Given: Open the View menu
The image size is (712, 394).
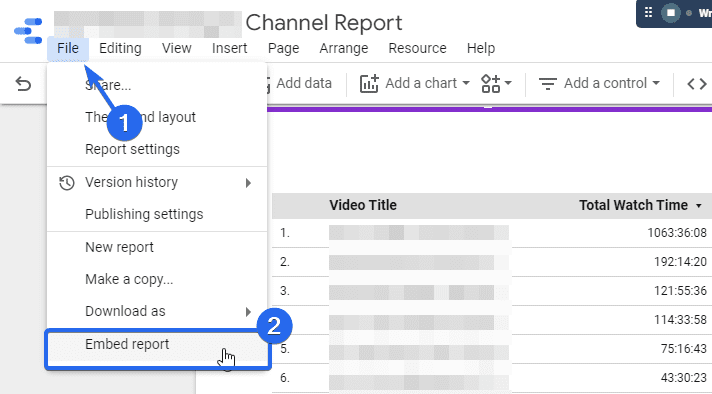Looking at the screenshot, I should click(x=177, y=48).
